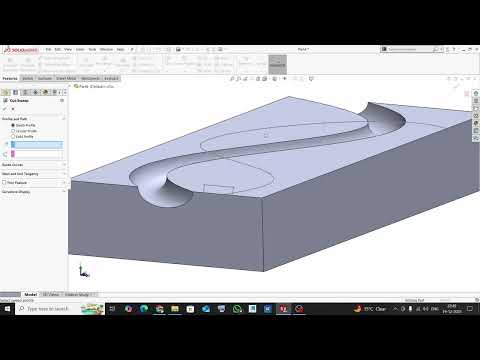Click the Windows taskbar search box
The height and width of the screenshot is (360, 480).
click(60, 309)
